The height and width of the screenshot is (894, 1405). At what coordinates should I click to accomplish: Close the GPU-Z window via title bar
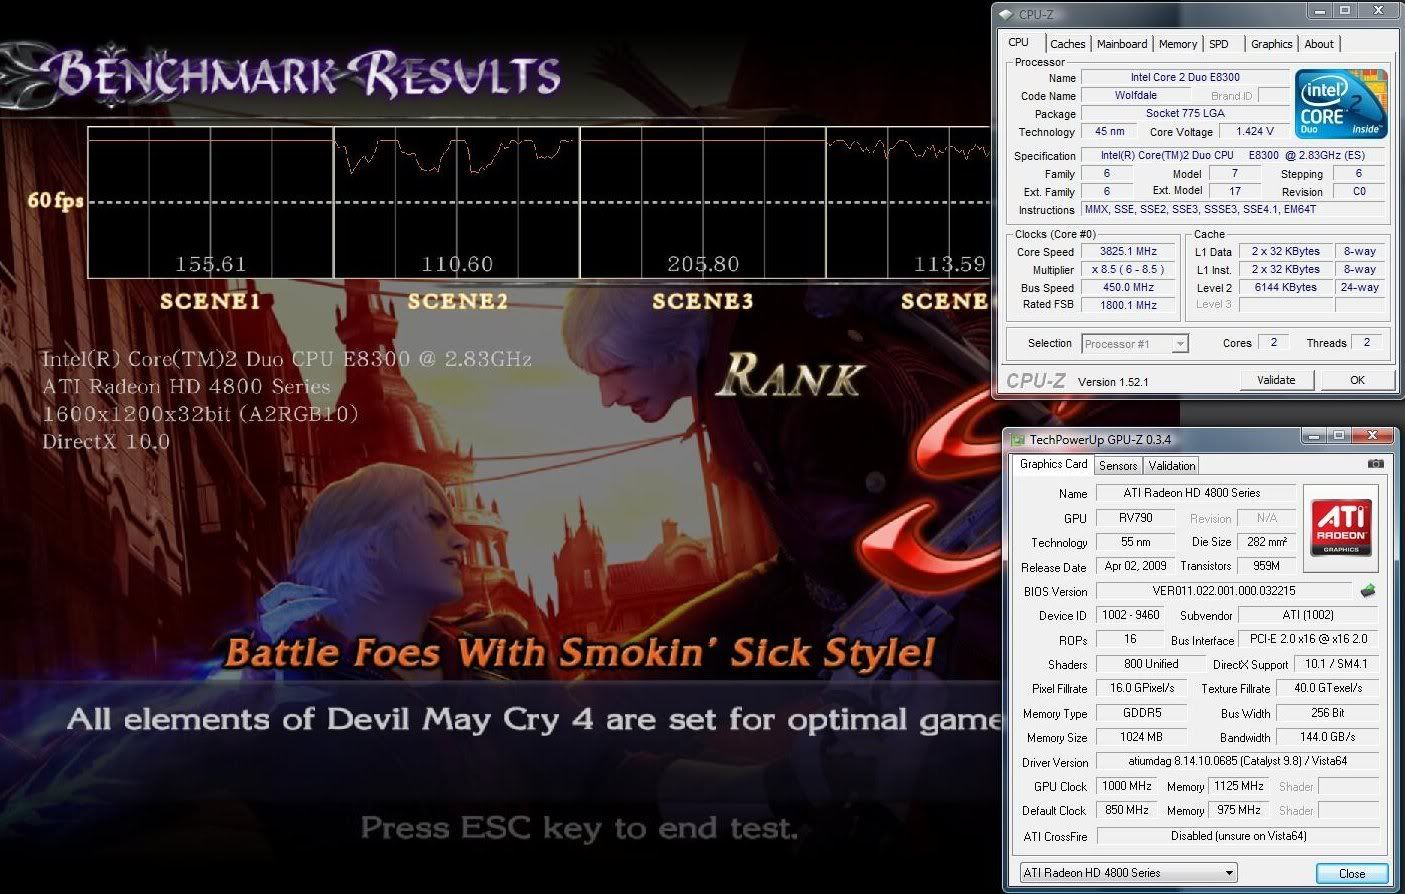1371,435
